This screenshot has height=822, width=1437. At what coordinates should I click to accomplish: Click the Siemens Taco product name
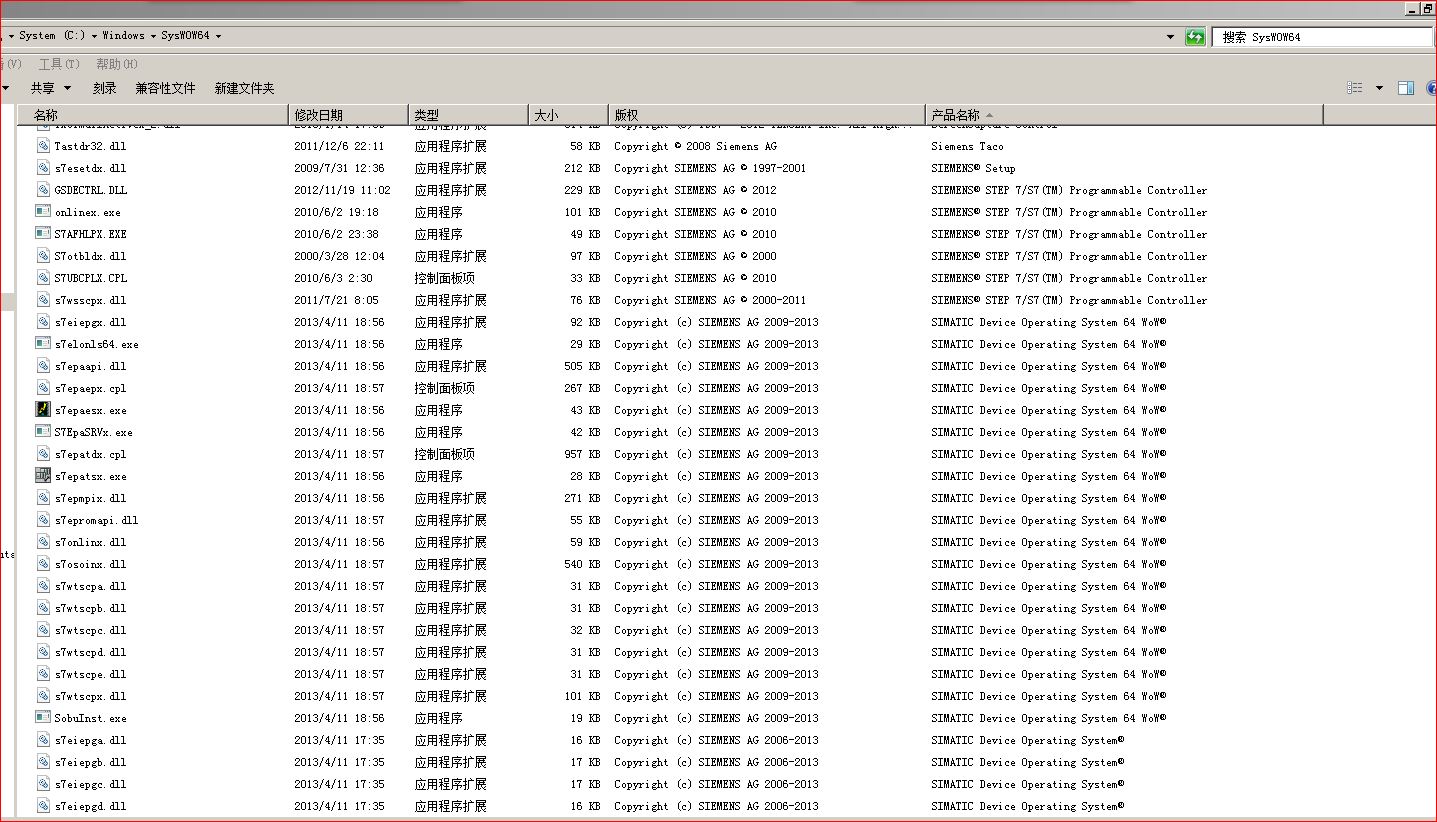pos(967,146)
